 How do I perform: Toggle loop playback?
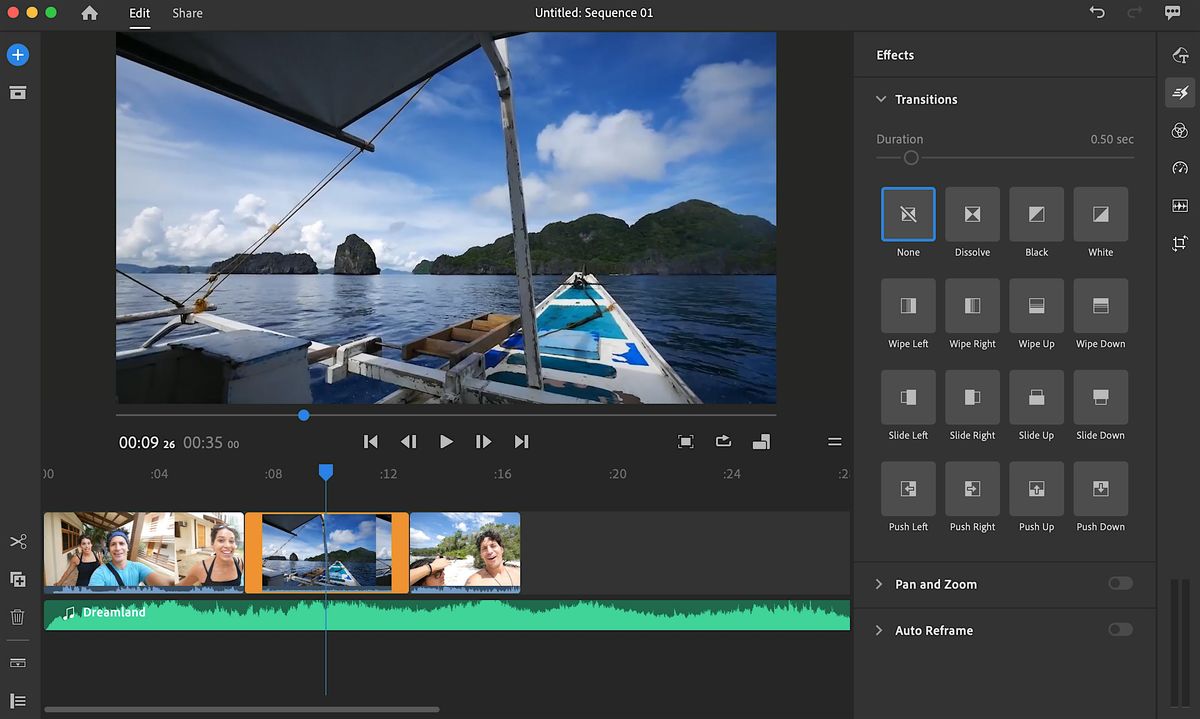tap(723, 441)
